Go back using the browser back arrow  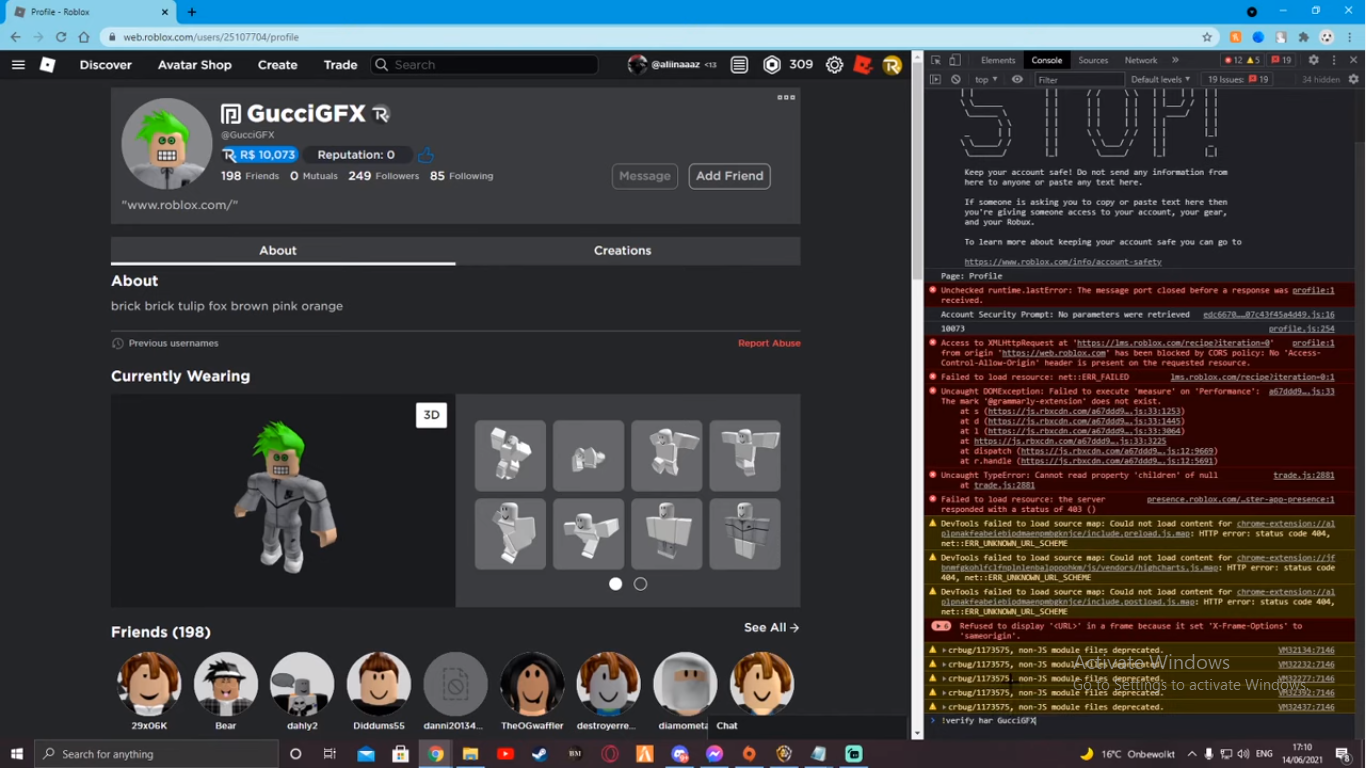pos(15,37)
